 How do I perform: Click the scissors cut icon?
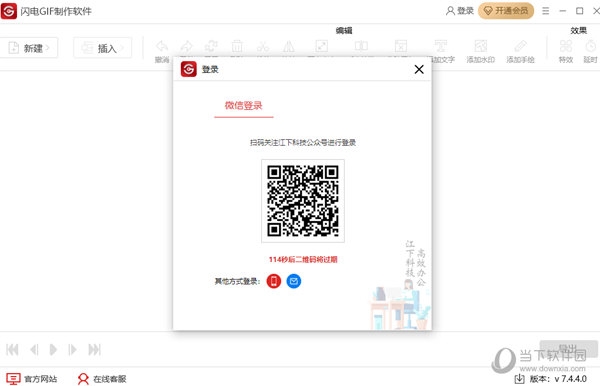click(x=263, y=47)
